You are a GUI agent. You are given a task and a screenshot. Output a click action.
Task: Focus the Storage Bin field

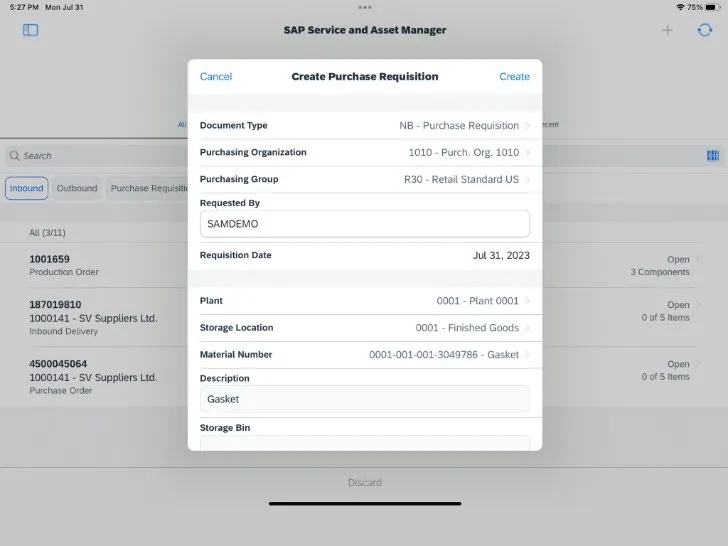coord(365,443)
